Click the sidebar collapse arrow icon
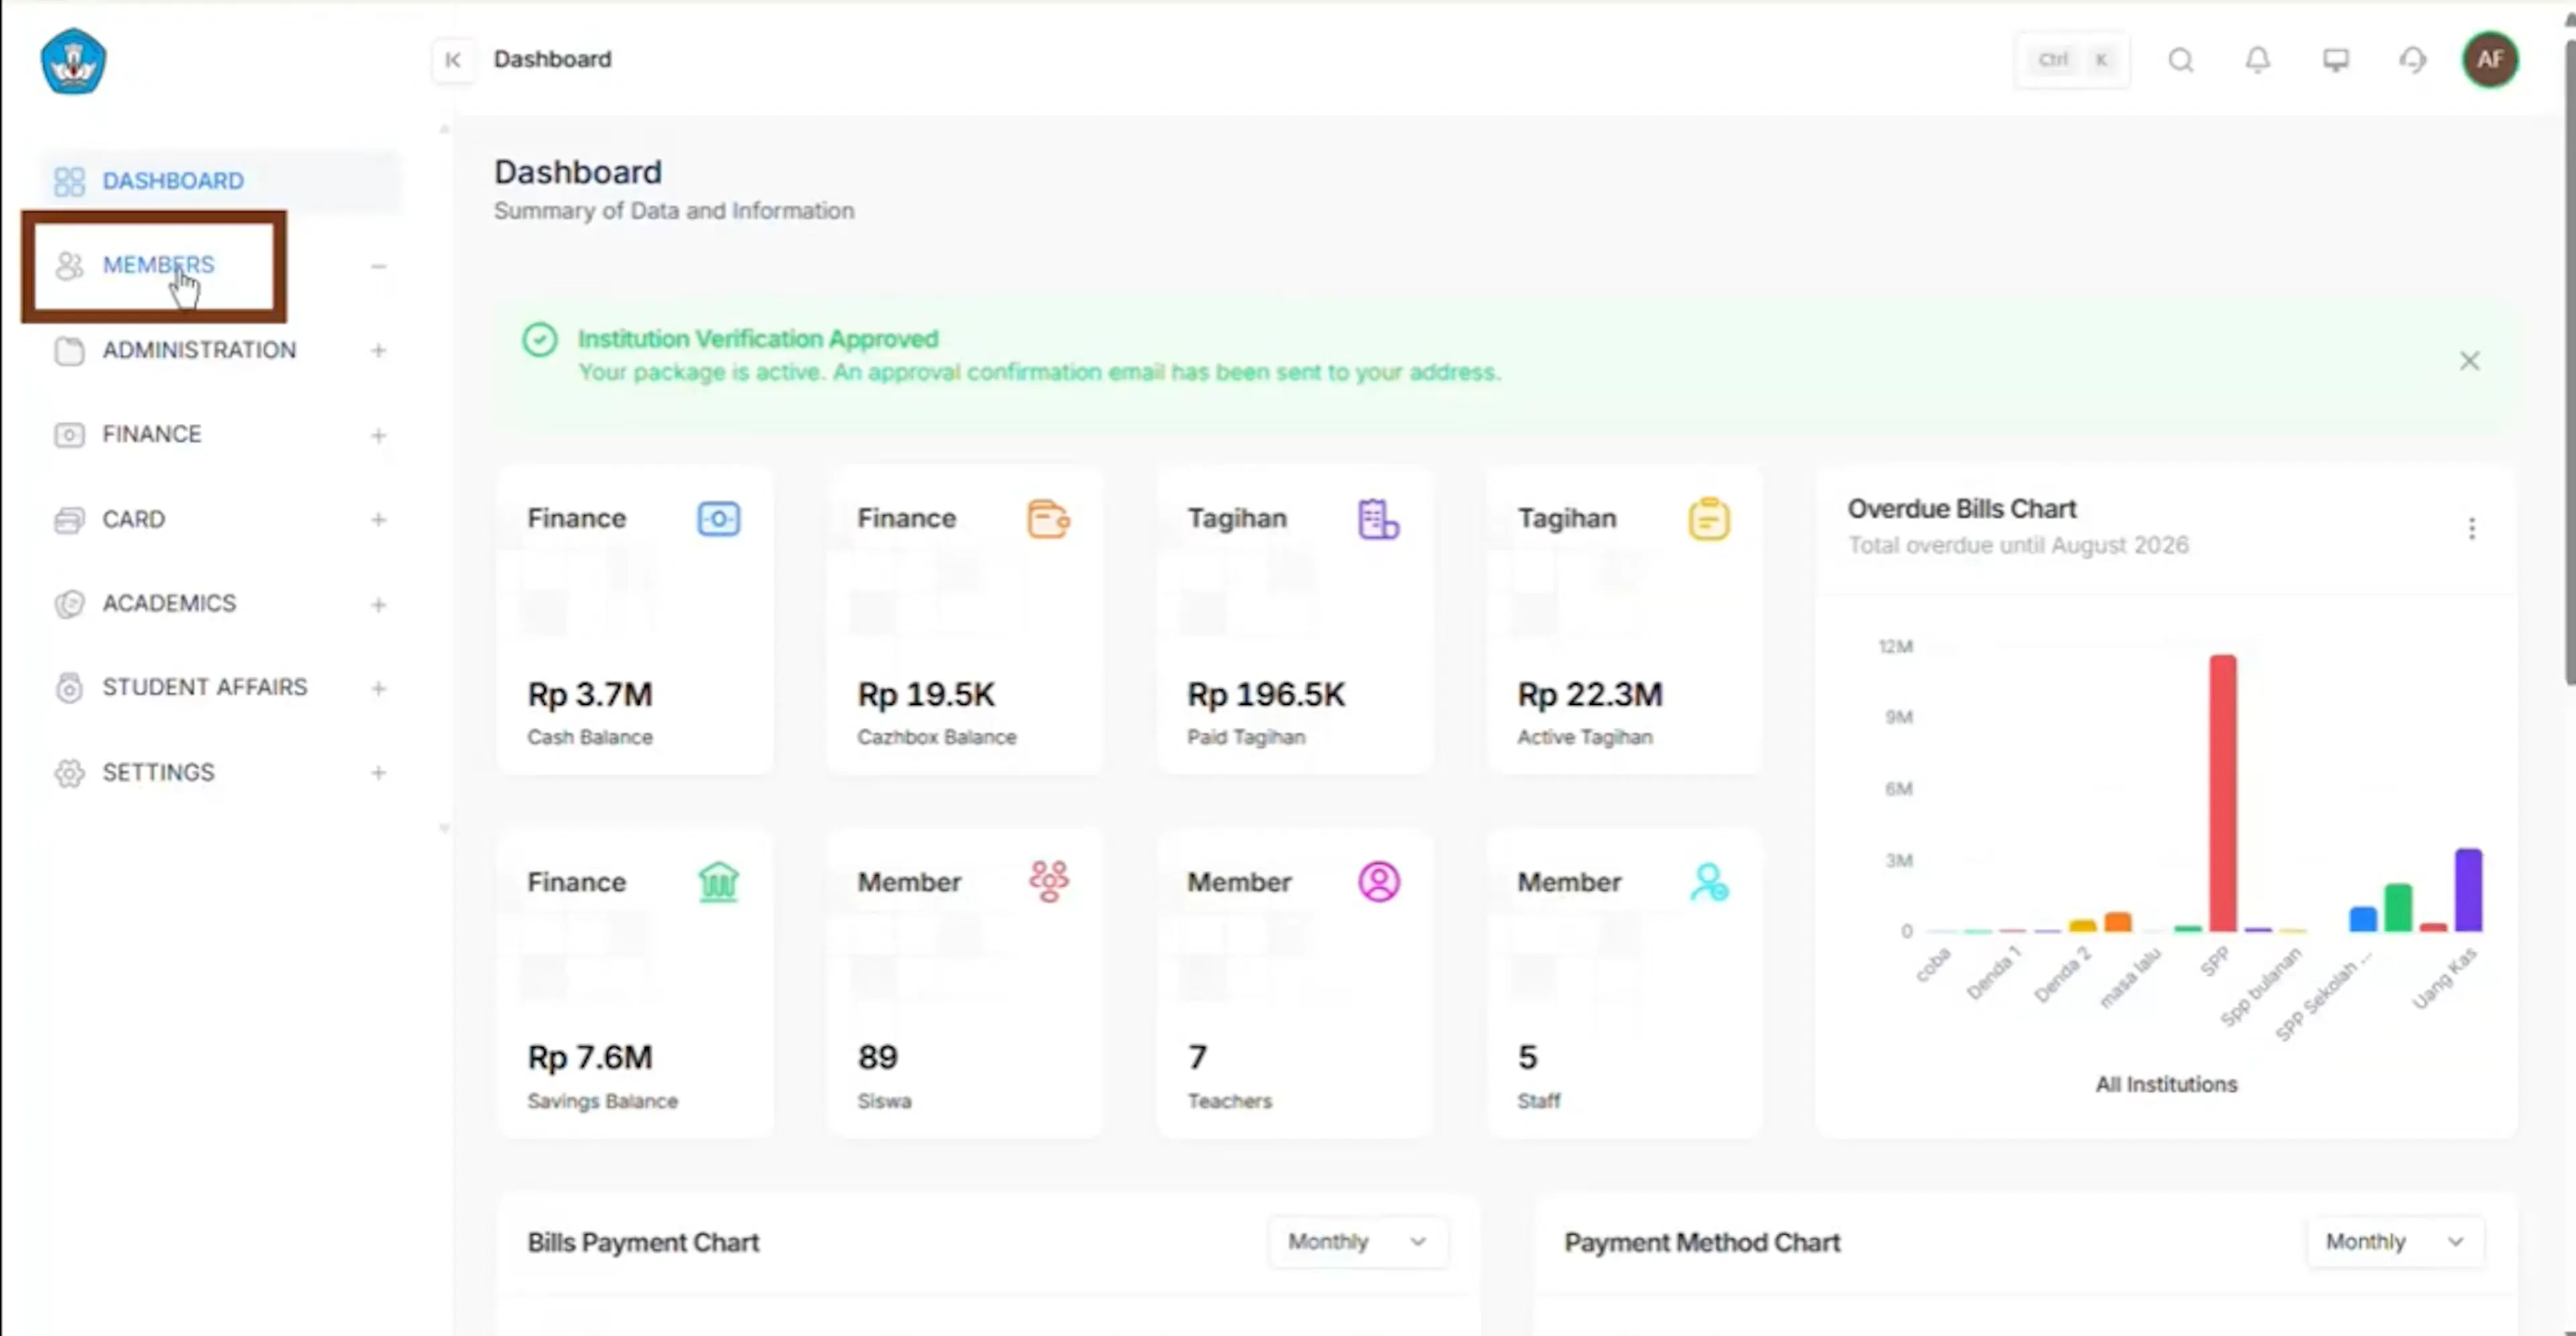2576x1336 pixels. [x=453, y=60]
